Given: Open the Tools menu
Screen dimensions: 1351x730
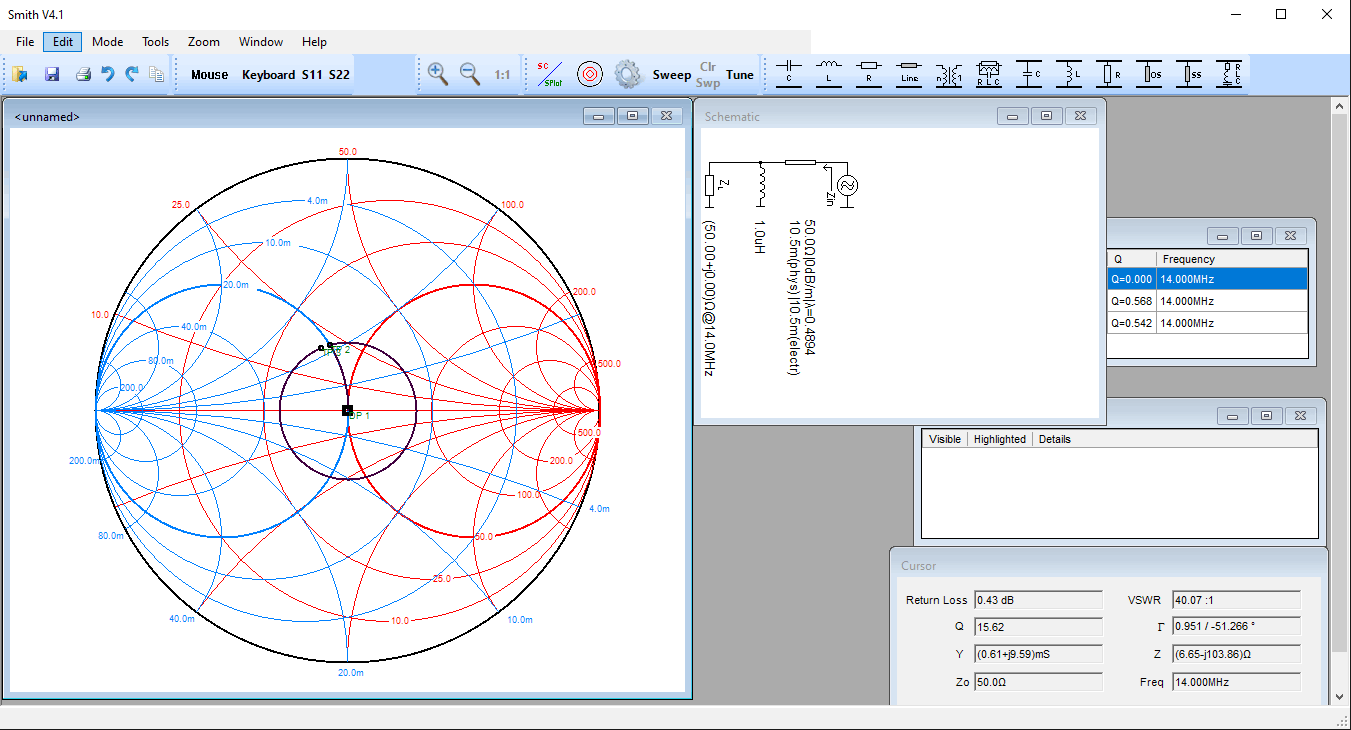Looking at the screenshot, I should [155, 42].
